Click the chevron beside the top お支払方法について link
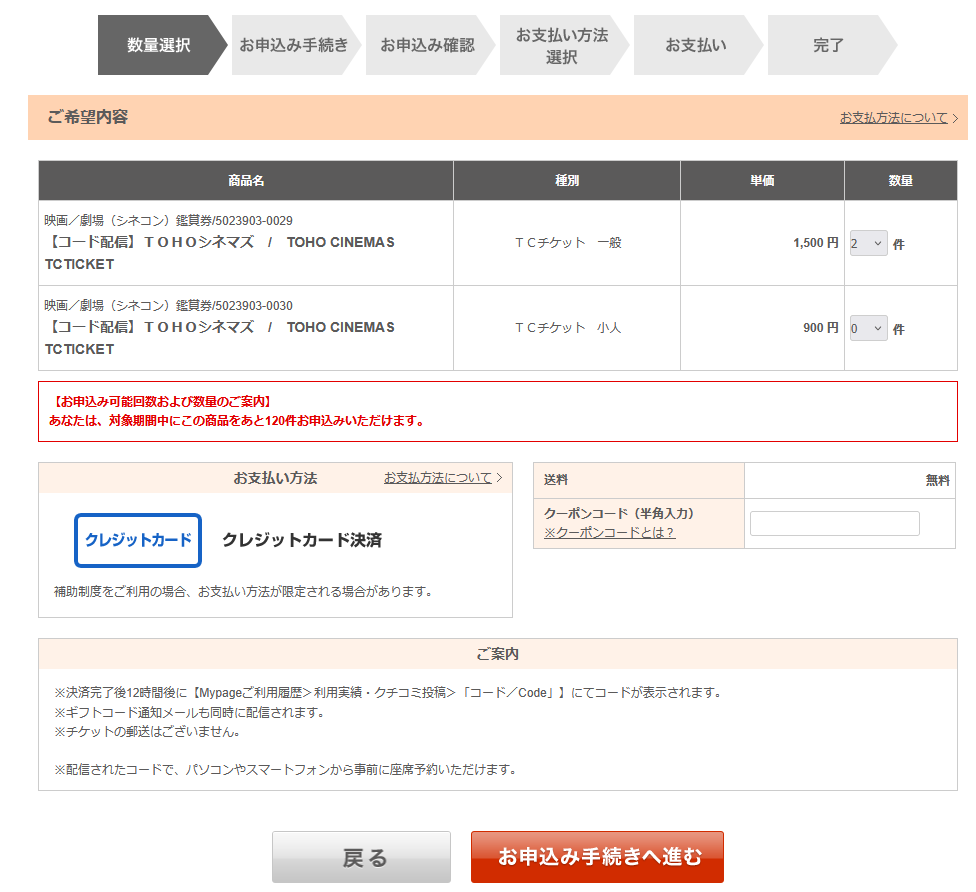 (x=955, y=118)
